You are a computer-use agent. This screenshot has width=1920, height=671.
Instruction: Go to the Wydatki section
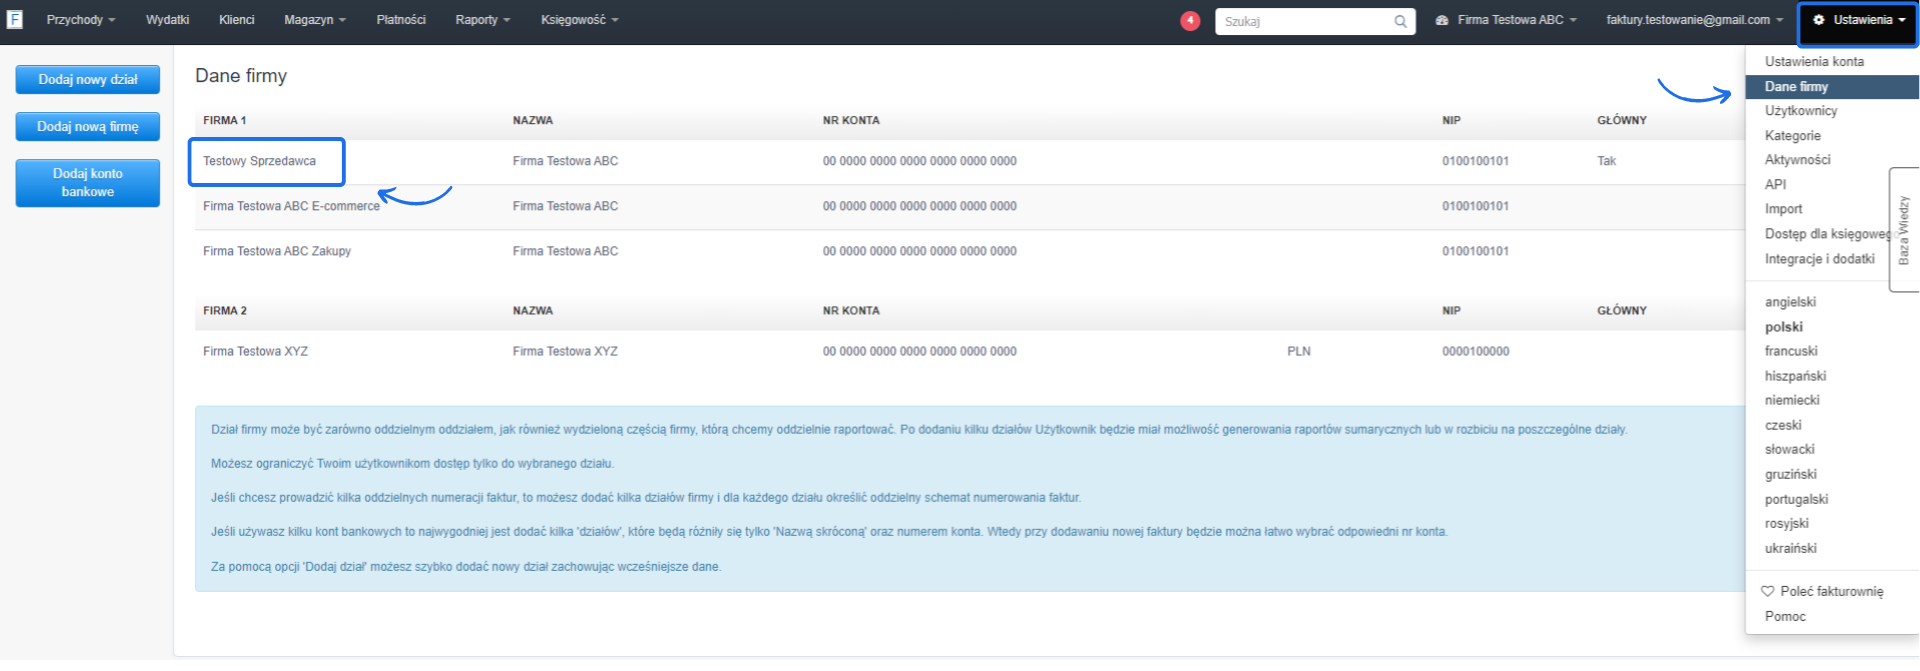click(x=167, y=20)
